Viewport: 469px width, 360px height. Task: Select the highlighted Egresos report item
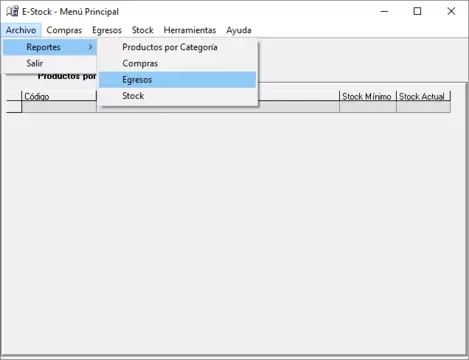tap(178, 80)
